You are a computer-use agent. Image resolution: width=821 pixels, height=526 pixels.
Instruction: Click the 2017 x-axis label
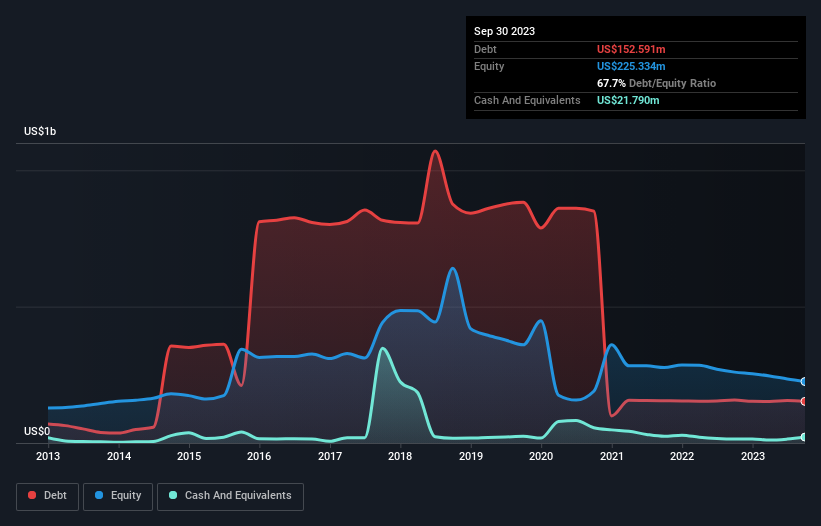[x=330, y=456]
